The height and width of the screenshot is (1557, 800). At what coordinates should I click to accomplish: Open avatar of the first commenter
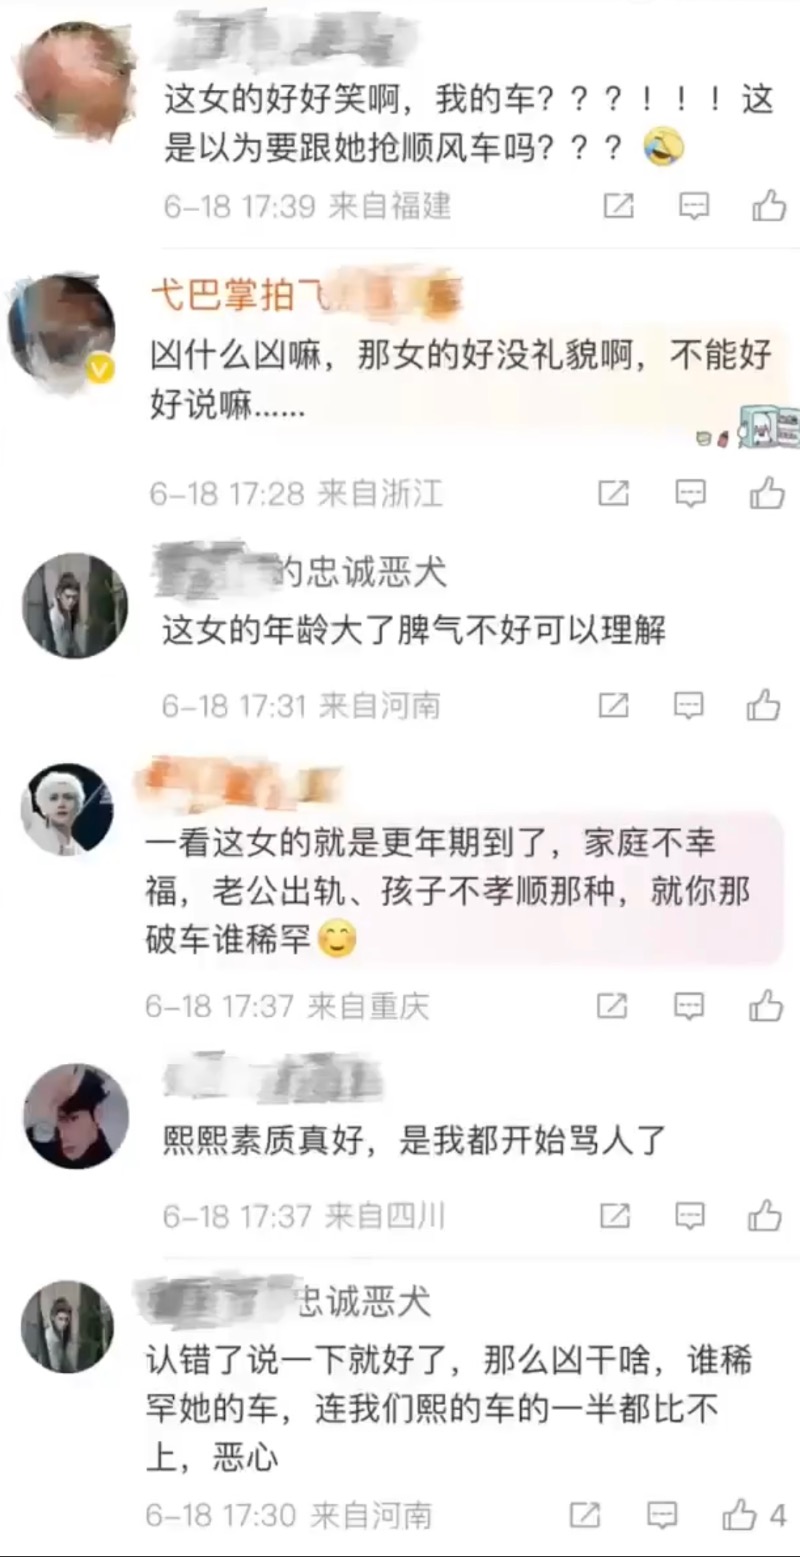[77, 80]
